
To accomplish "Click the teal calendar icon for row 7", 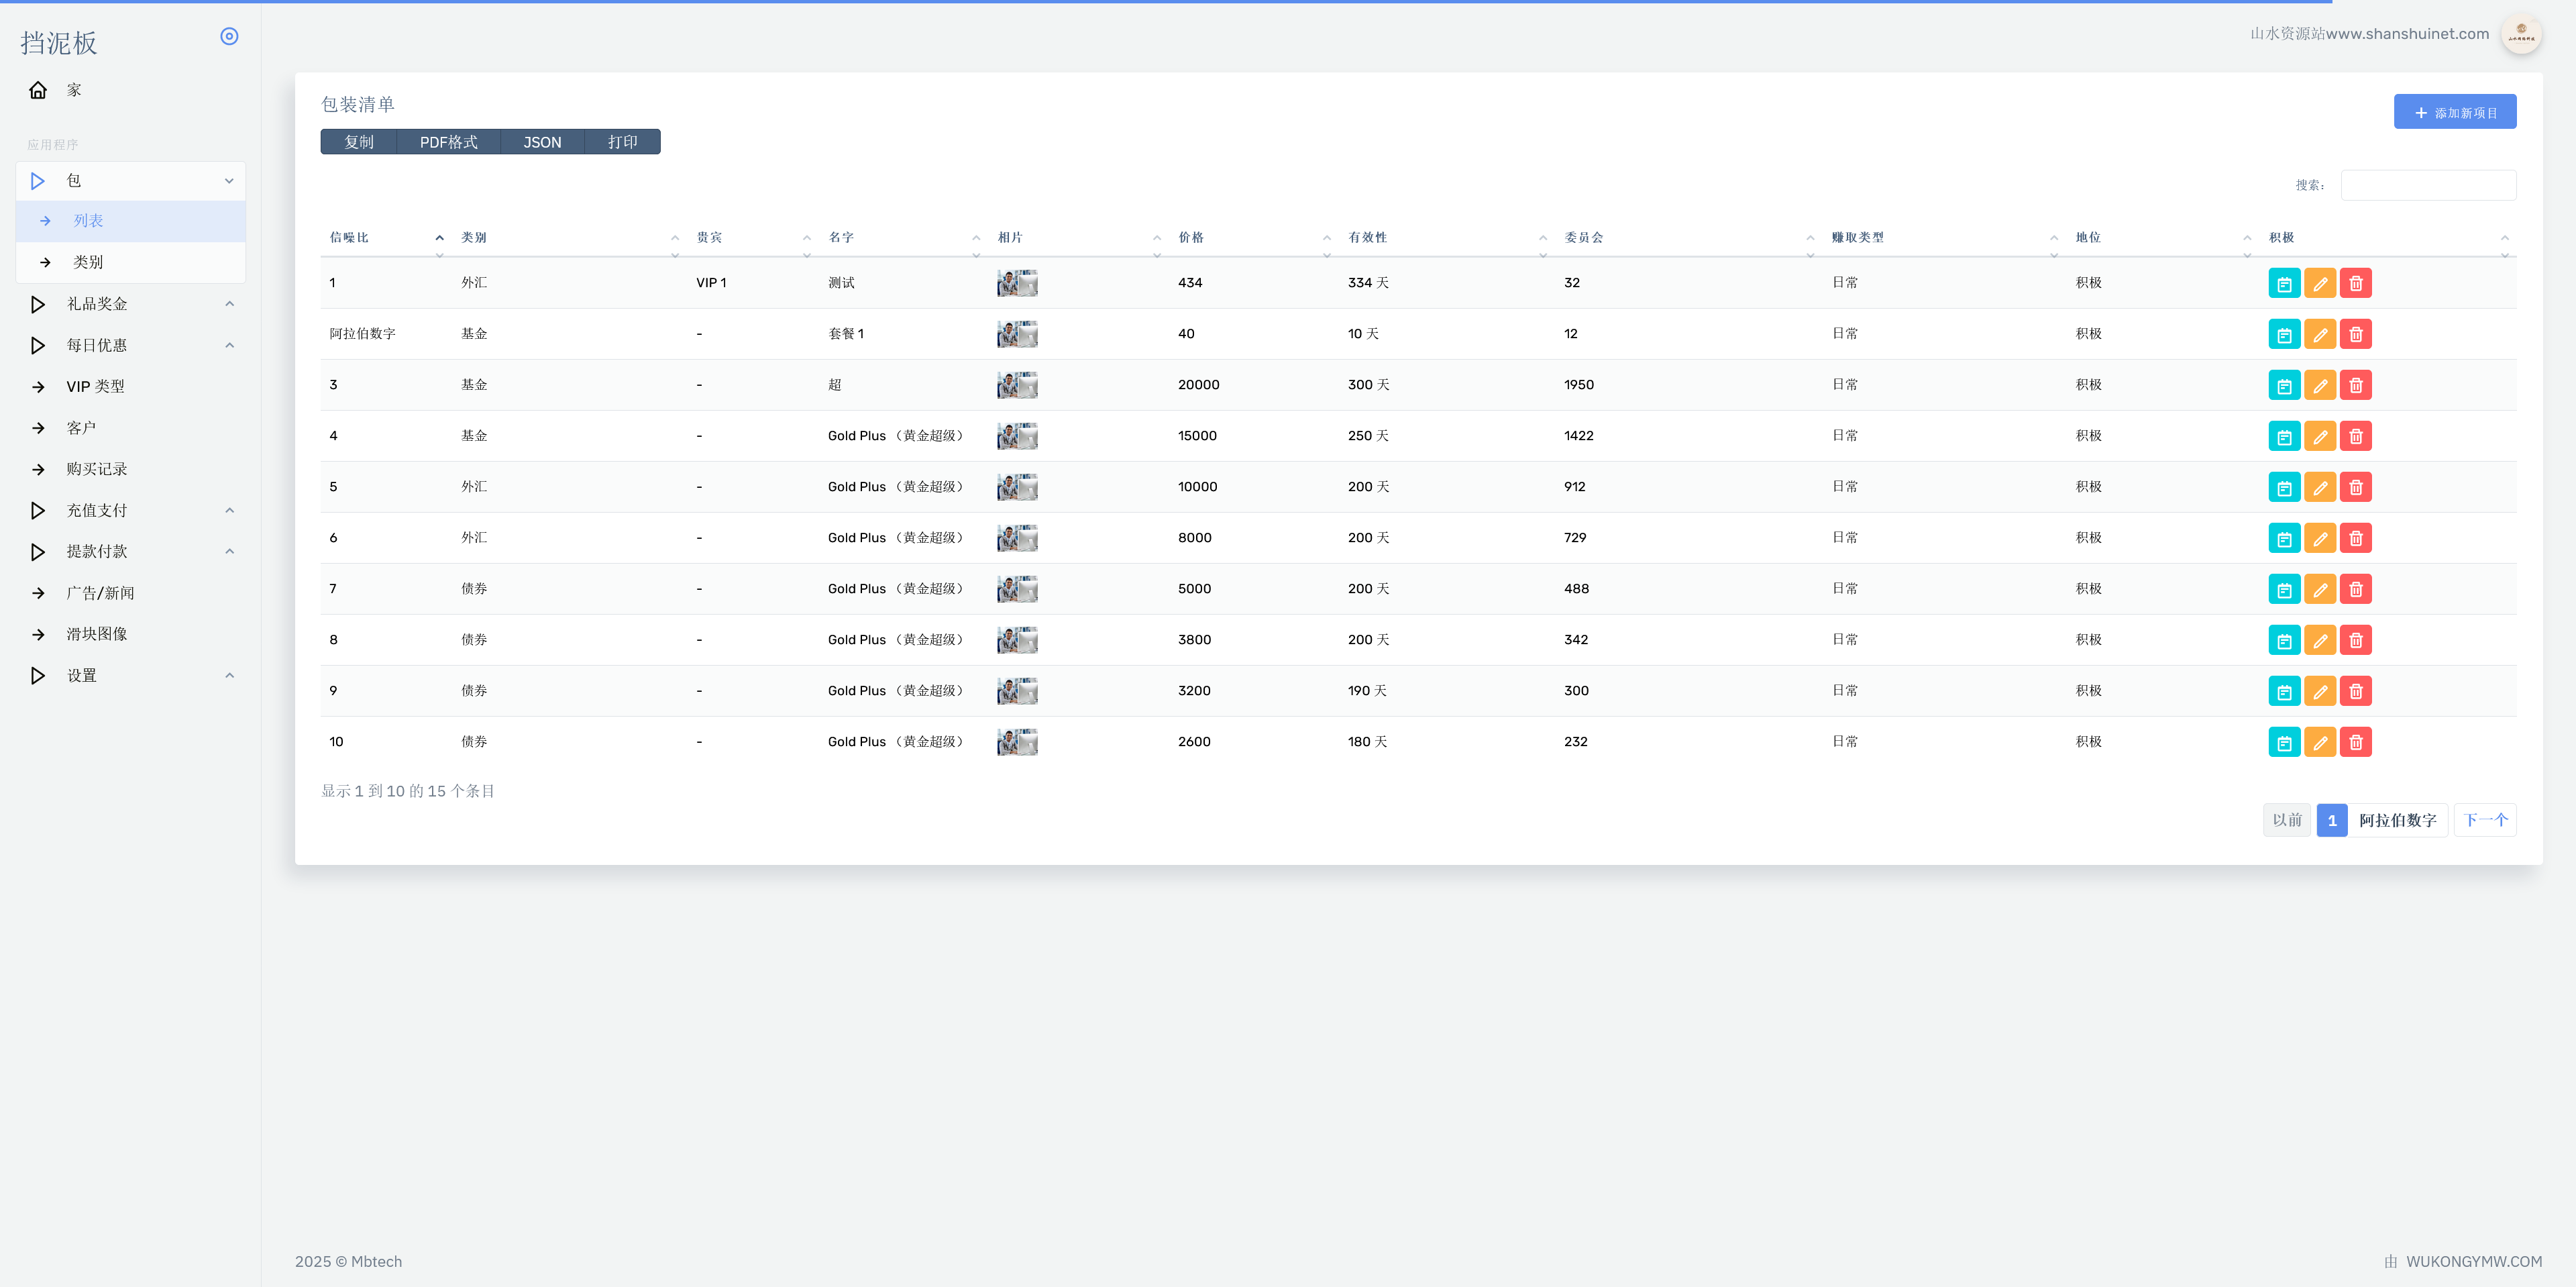I will click(x=2284, y=589).
